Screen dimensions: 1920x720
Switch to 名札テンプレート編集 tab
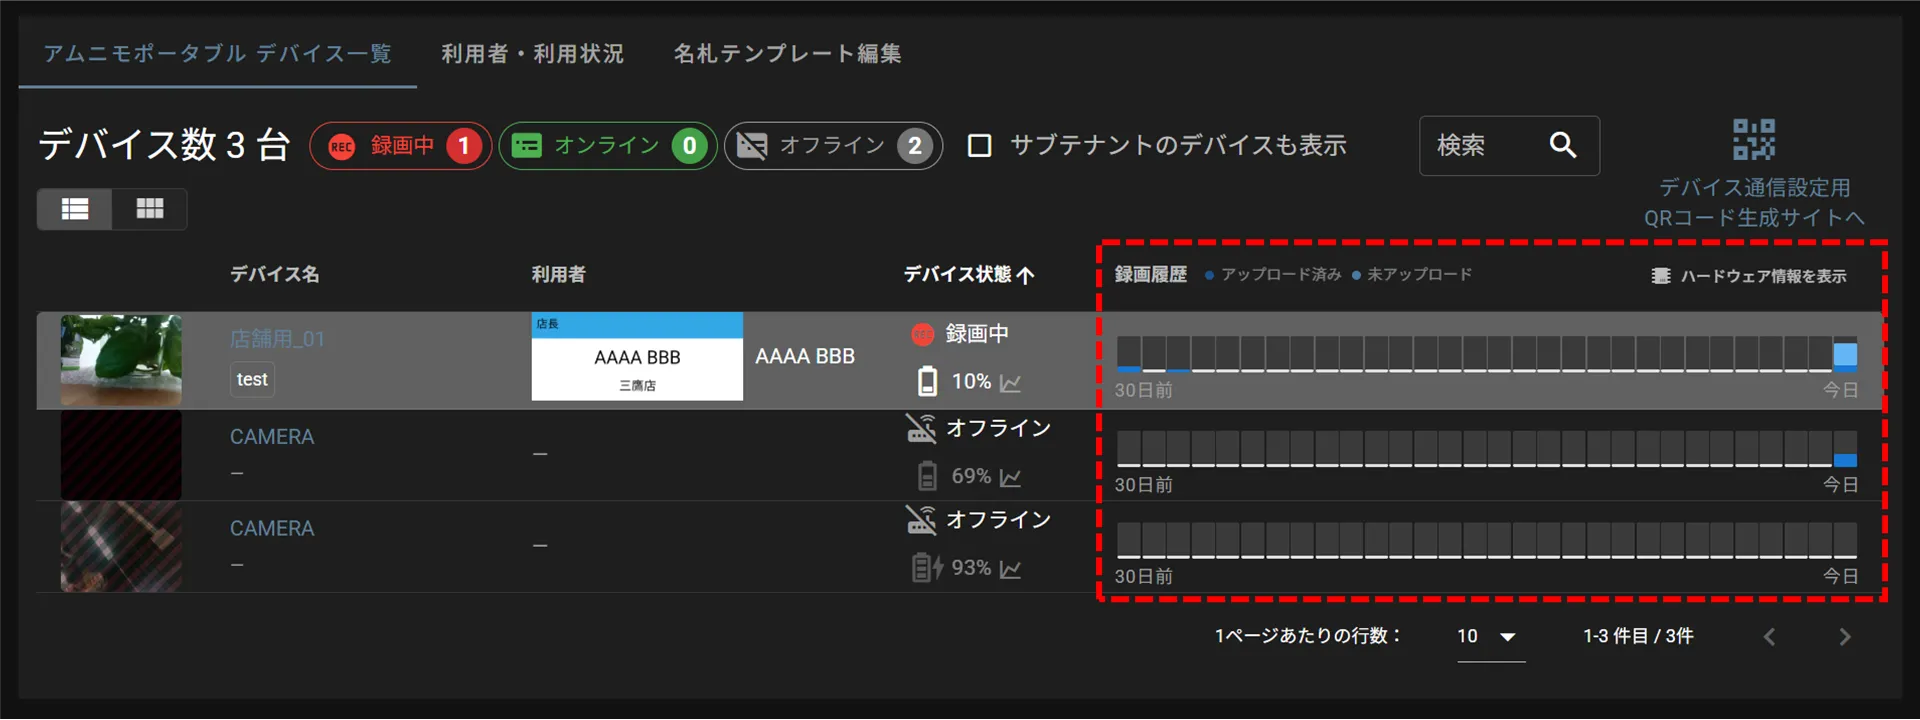[787, 53]
